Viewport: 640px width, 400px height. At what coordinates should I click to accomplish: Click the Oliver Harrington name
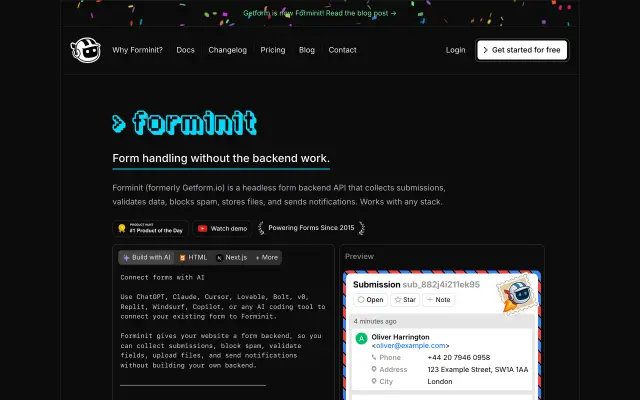400,337
